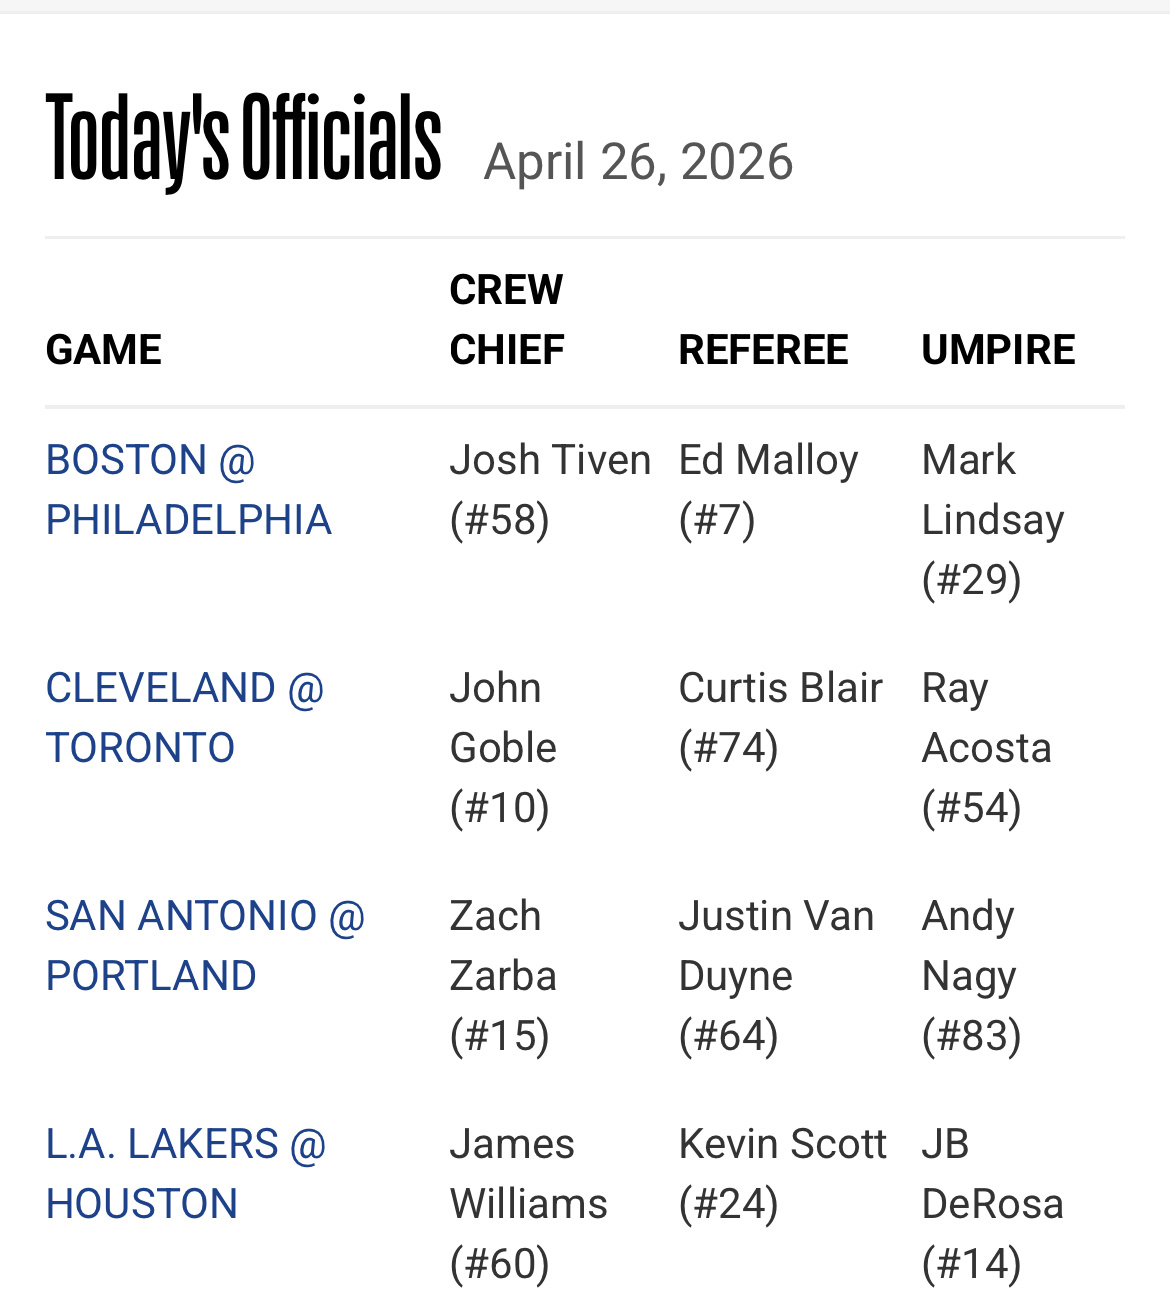Viewport: 1170px width, 1312px height.
Task: Select referee Ed Malloy (#7)
Action: (x=768, y=490)
